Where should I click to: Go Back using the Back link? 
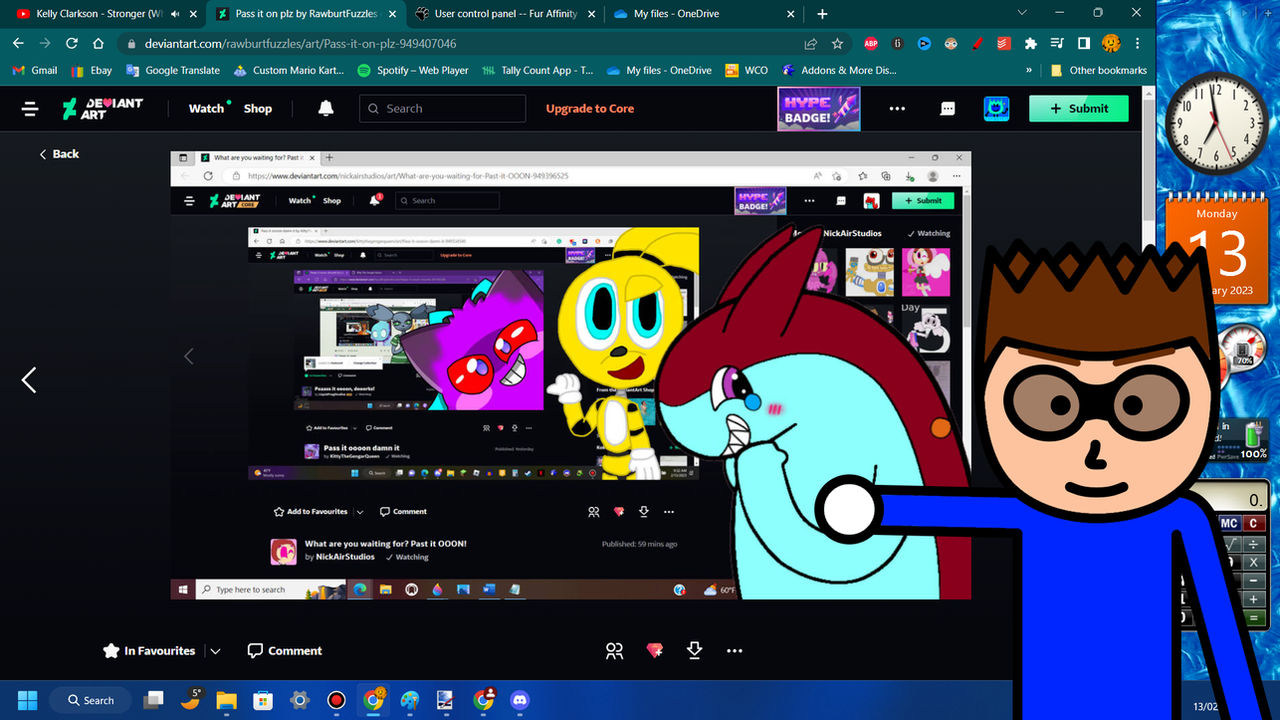click(59, 154)
